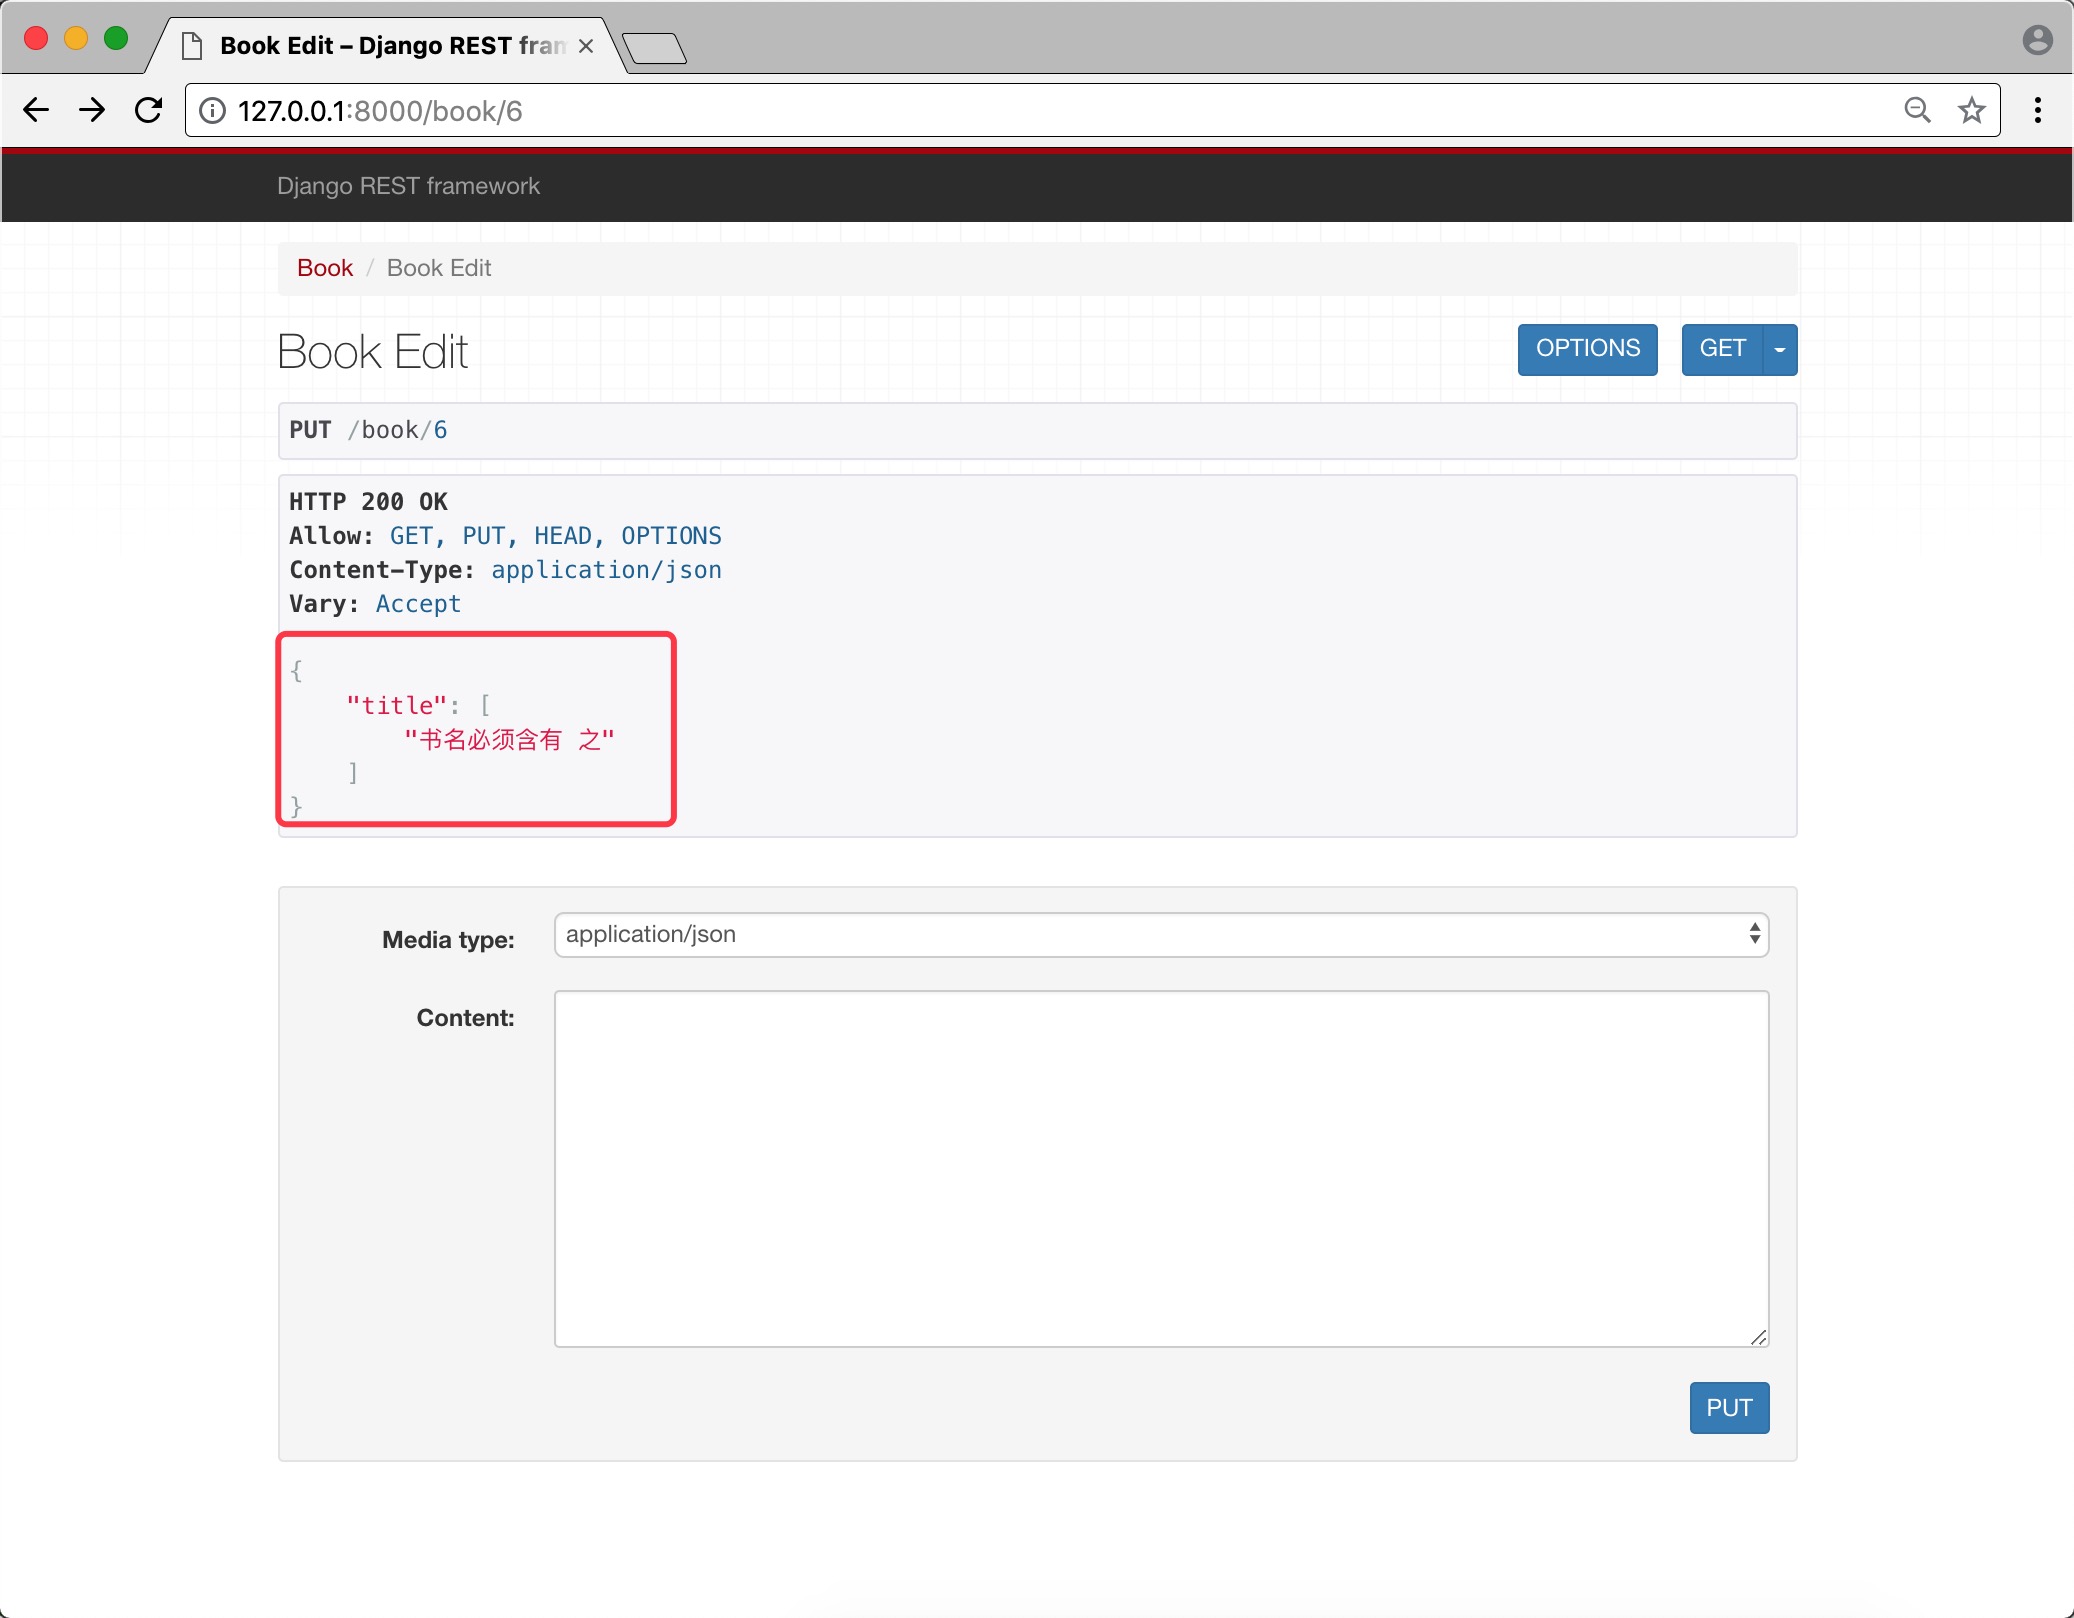
Task: Click the Book Edit page heading
Action: 373,352
